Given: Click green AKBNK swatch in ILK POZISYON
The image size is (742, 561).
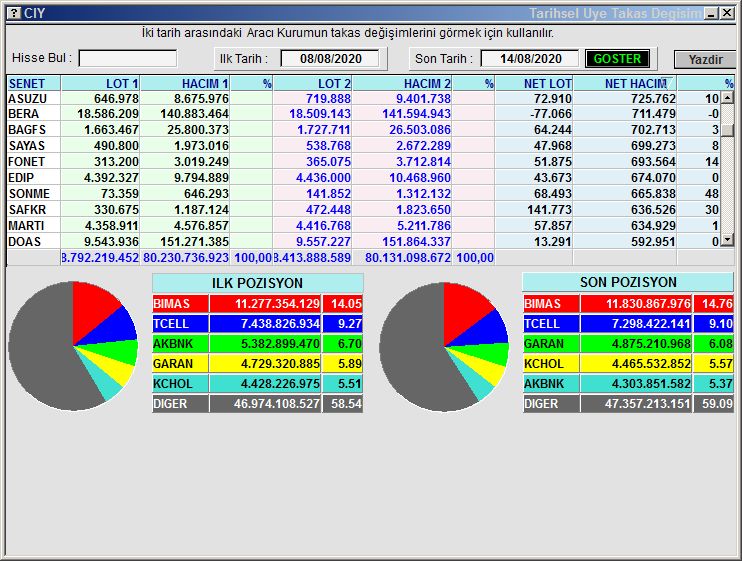Looking at the screenshot, I should point(180,344).
